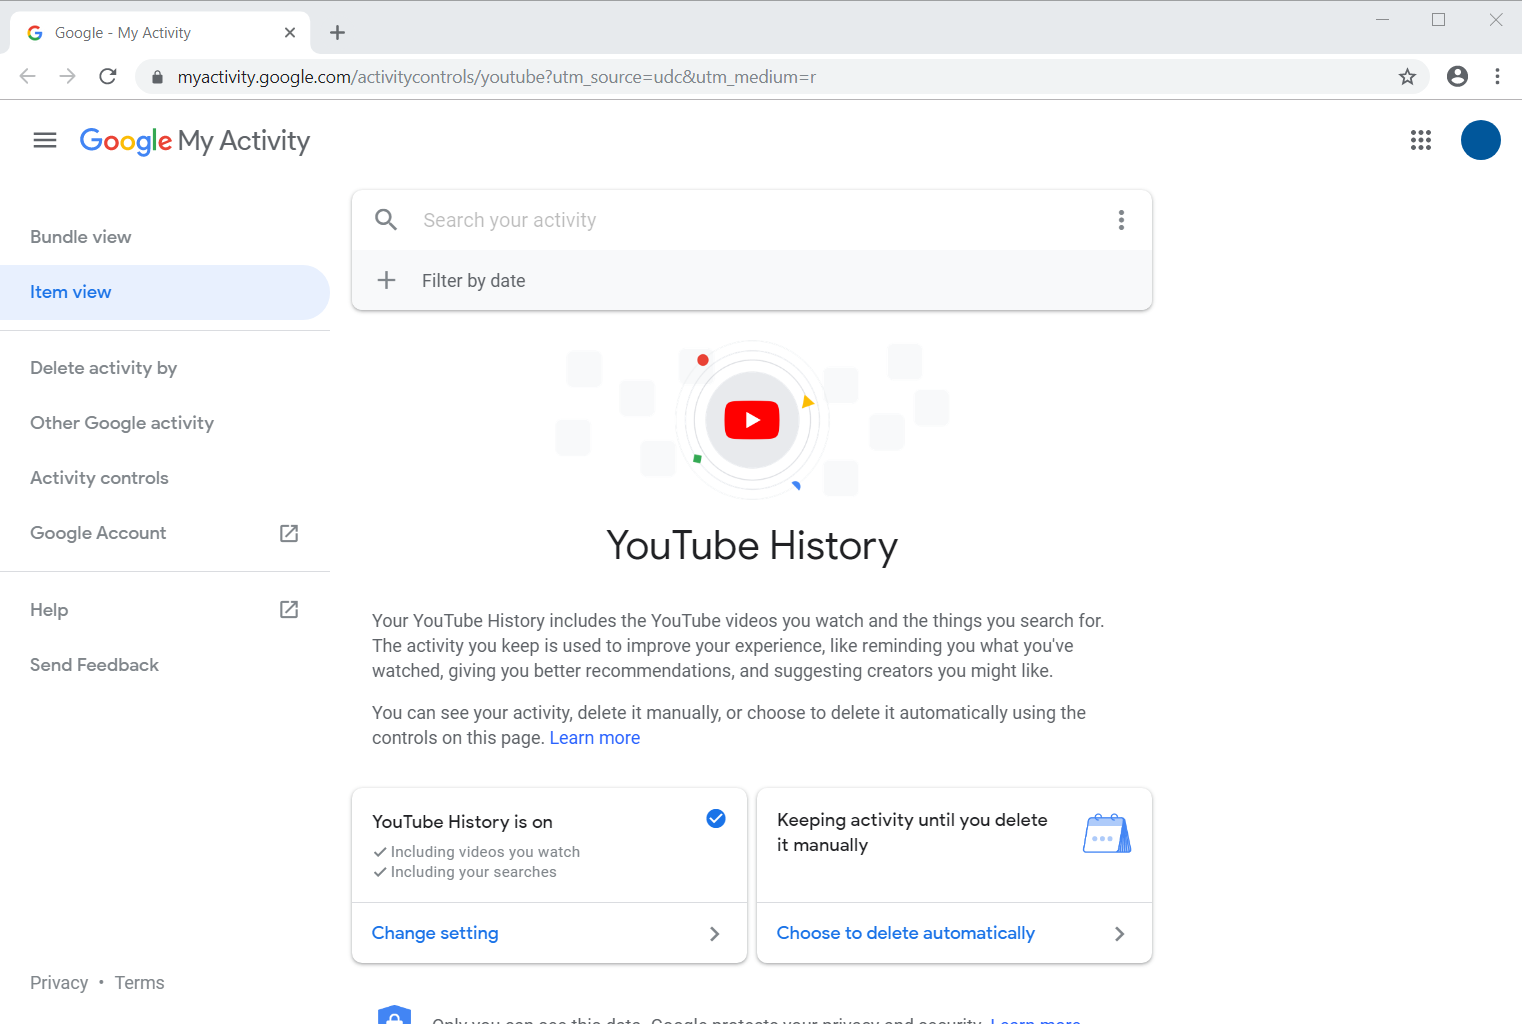Open the navigation menu hamburger icon

tap(44, 140)
